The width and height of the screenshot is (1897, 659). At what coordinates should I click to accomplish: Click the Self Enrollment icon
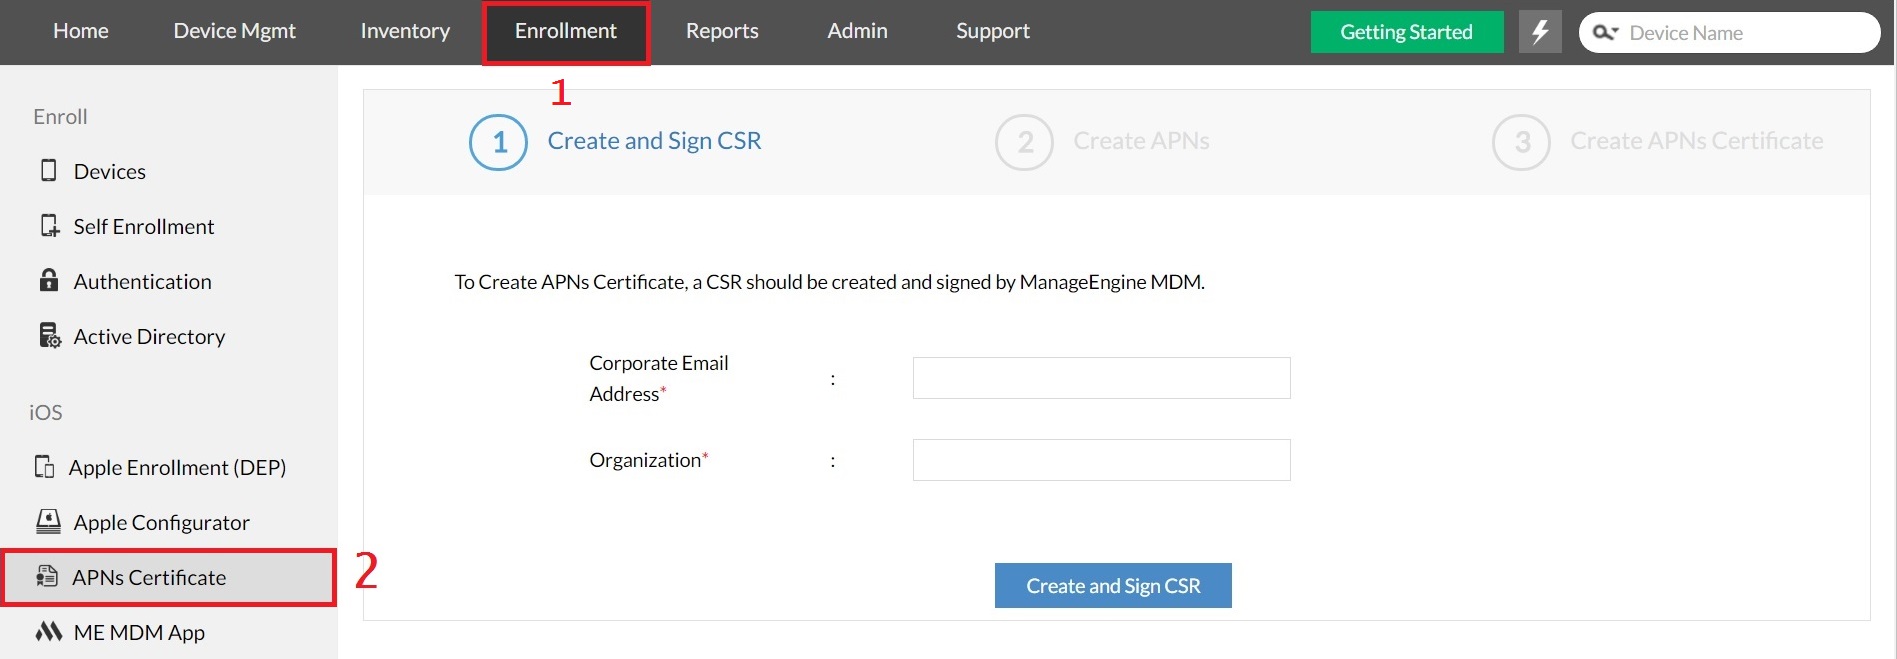click(49, 225)
